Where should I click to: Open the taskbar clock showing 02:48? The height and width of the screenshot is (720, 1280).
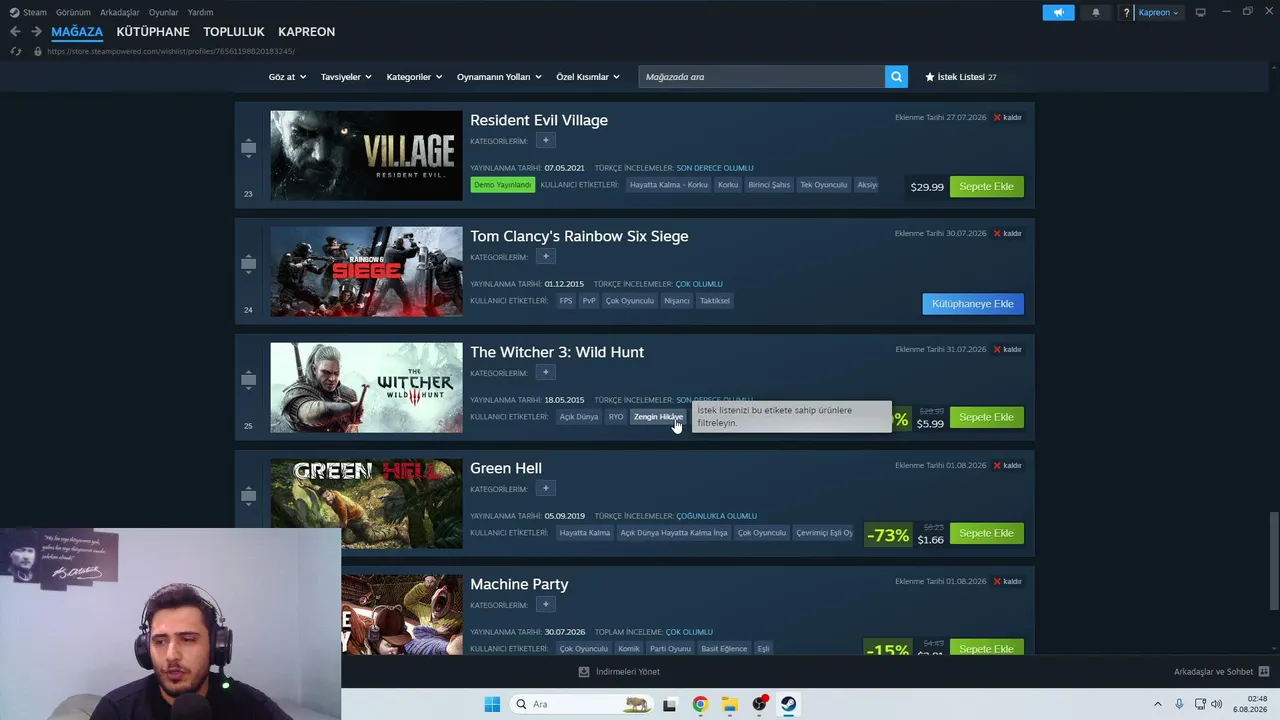point(1250,704)
